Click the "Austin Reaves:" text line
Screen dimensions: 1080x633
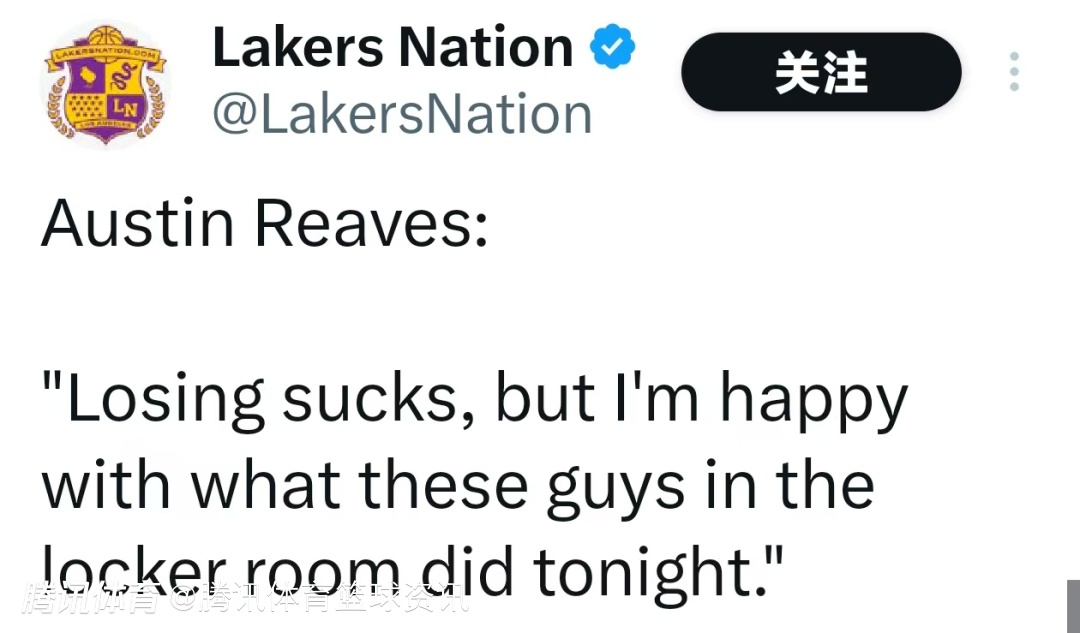[x=265, y=226]
